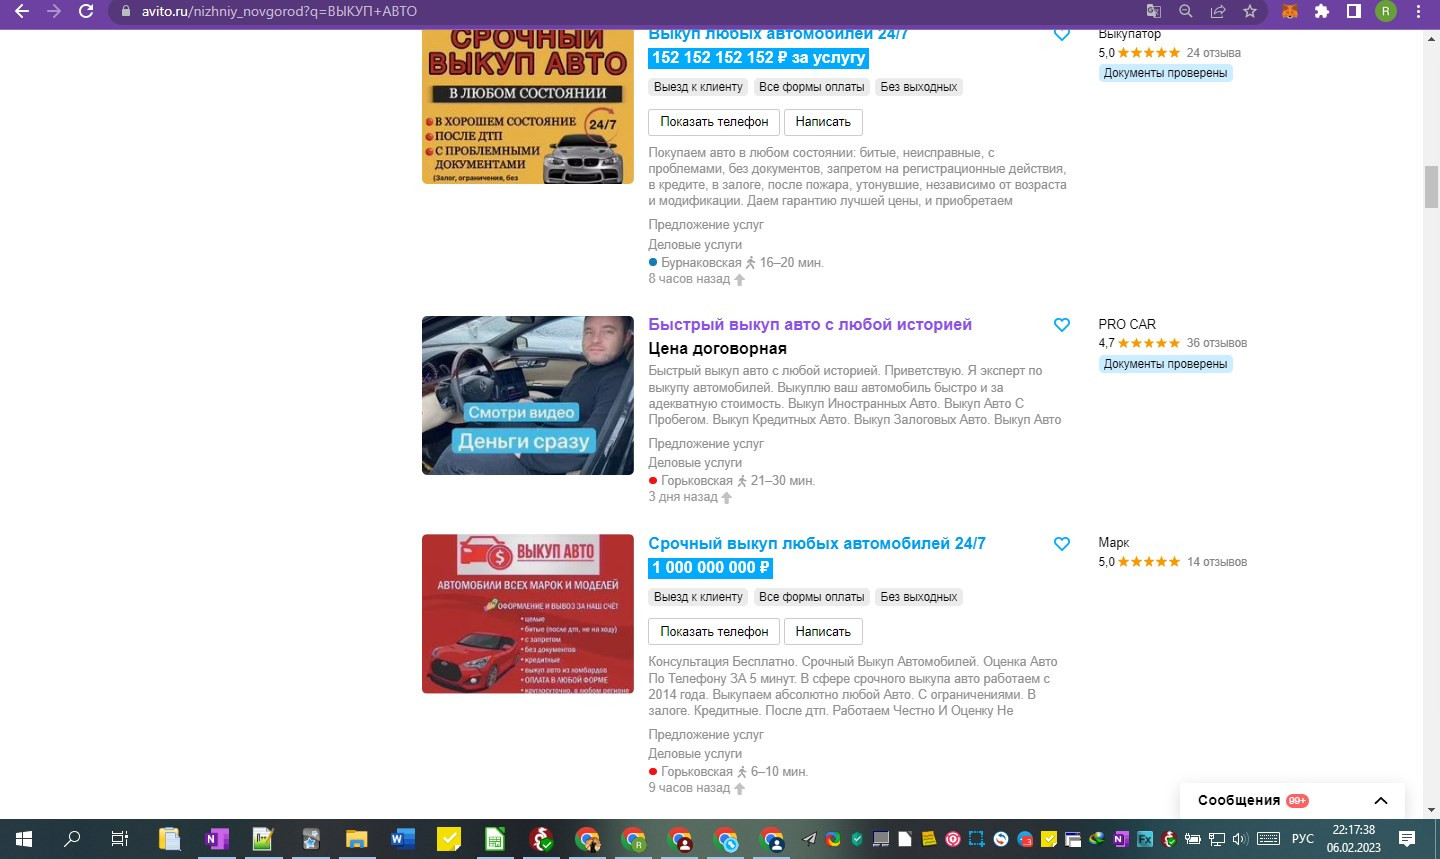This screenshot has width=1440, height=859.
Task: Show phone for the 1 000 000 000 ₽ listing
Action: [714, 632]
